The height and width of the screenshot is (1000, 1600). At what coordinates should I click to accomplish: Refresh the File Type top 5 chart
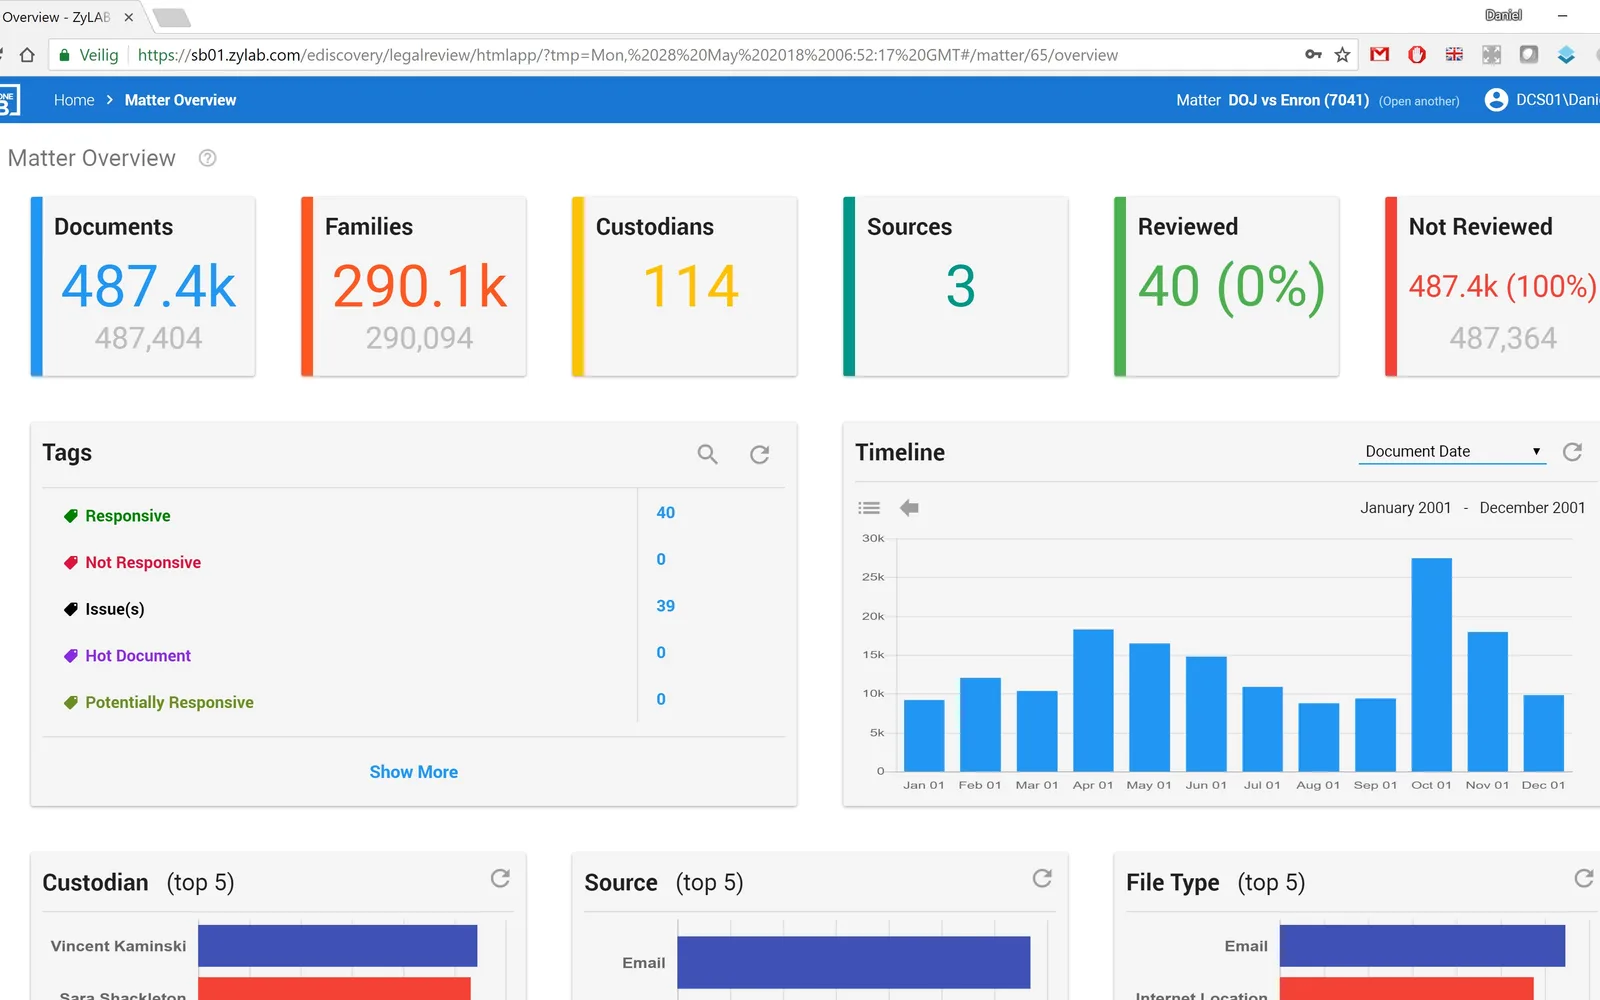1584,878
